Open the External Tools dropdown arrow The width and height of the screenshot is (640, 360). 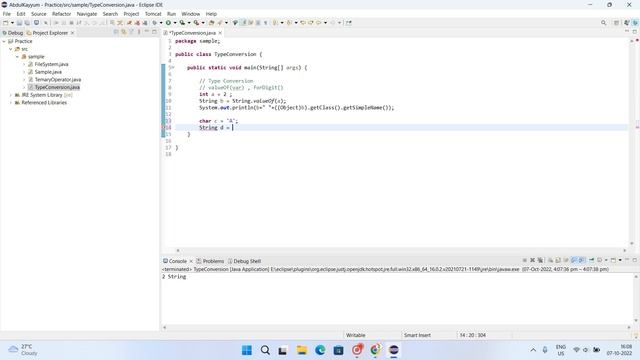[x=203, y=23]
